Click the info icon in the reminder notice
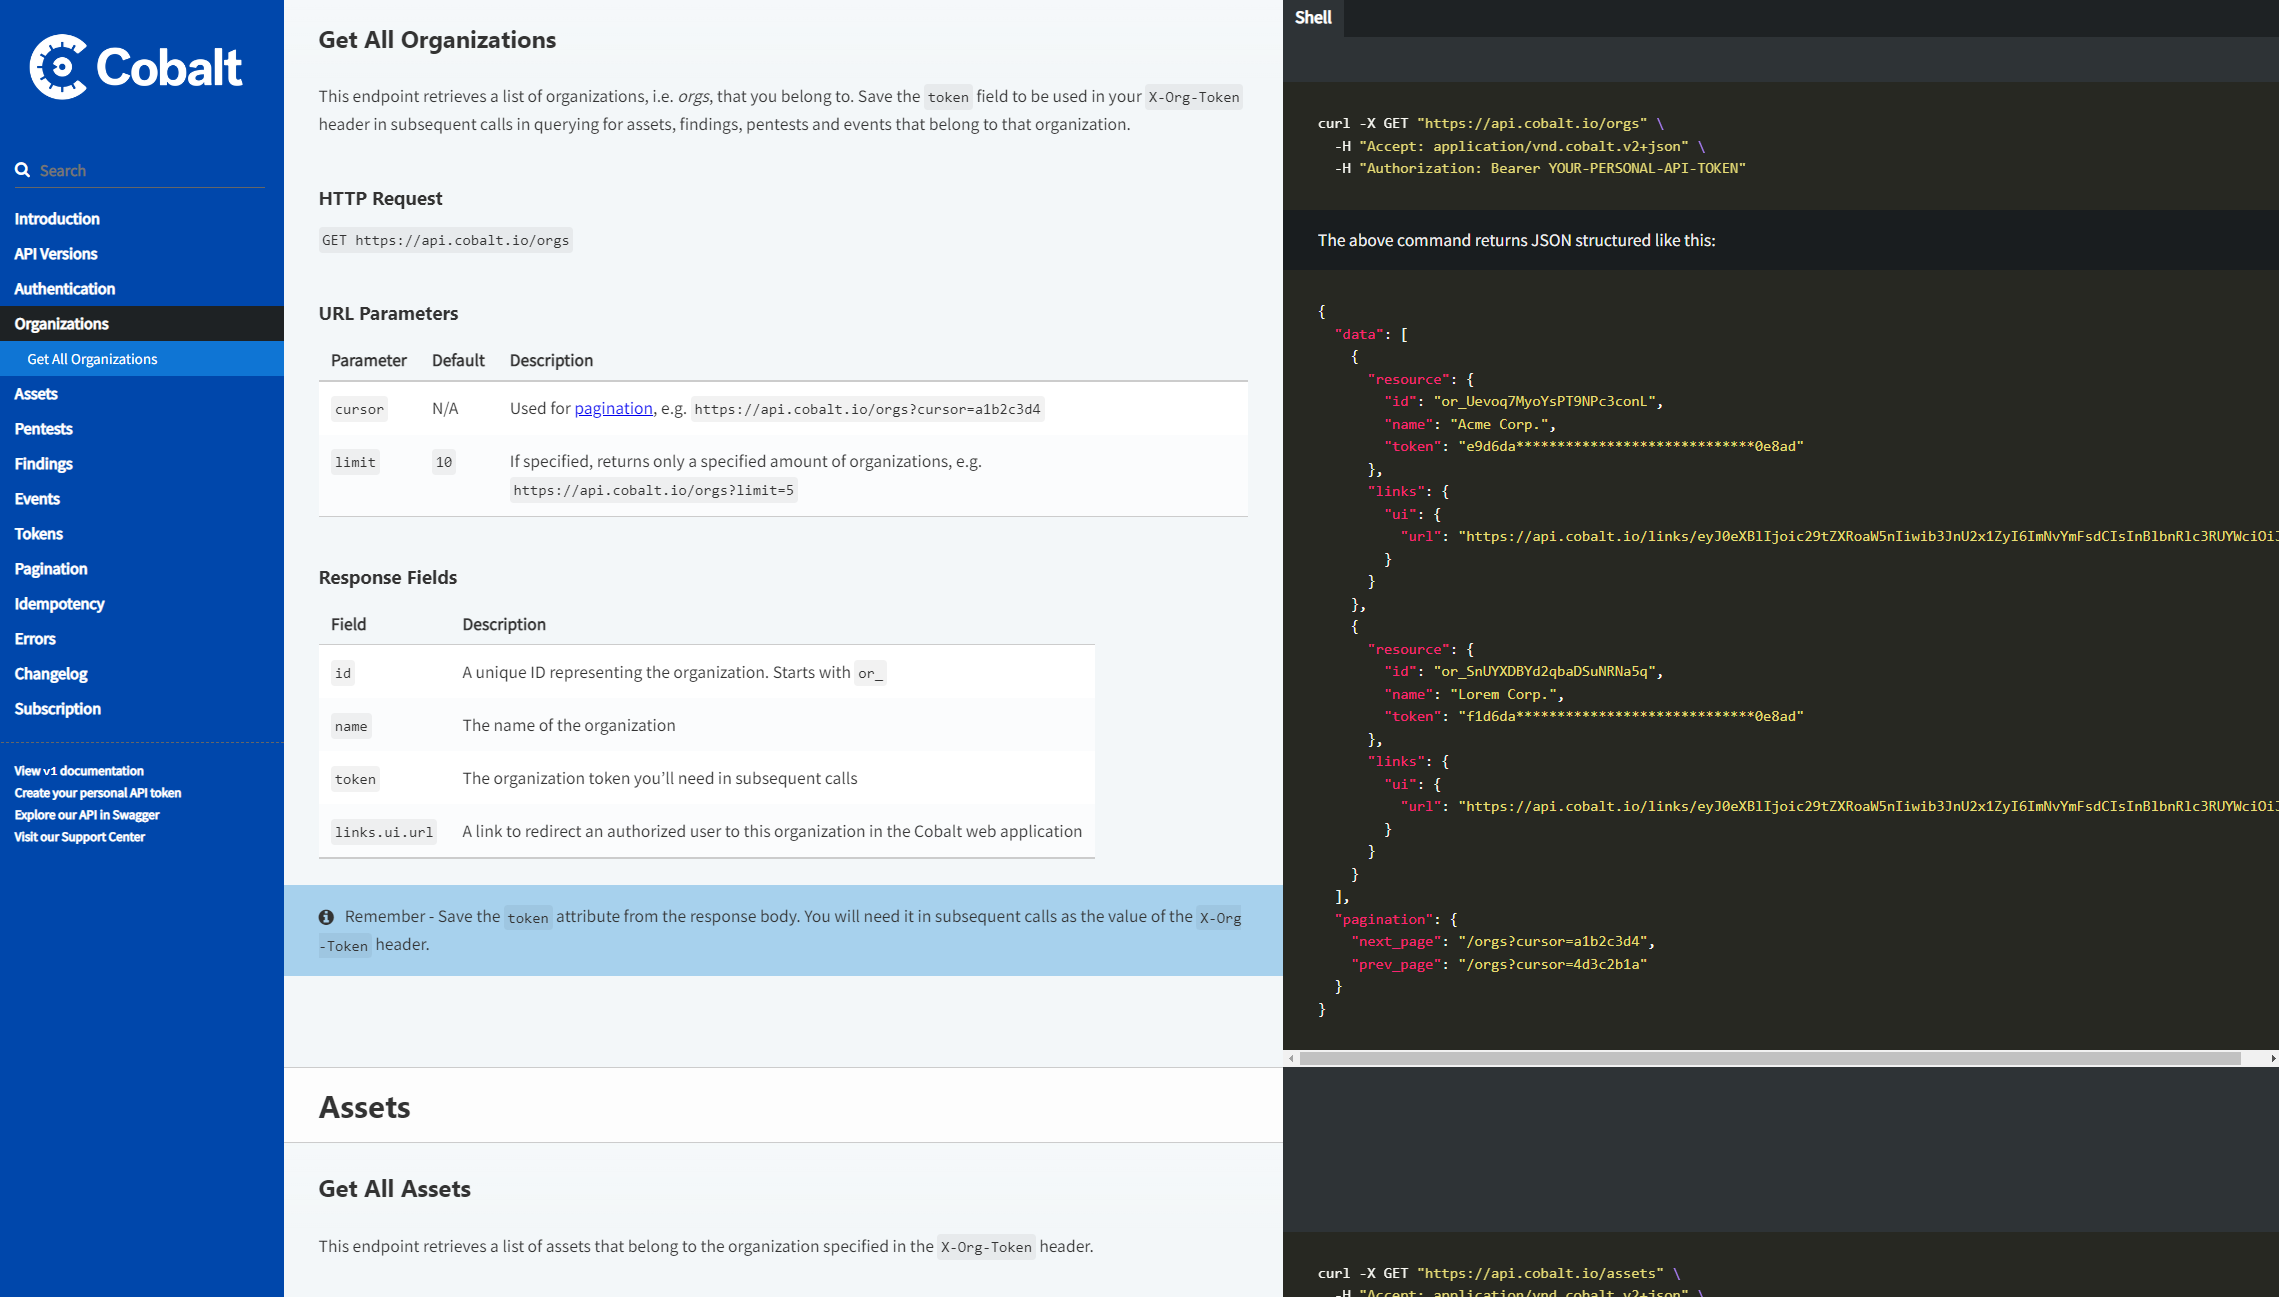Screen dimensions: 2279x1297 click(x=326, y=917)
